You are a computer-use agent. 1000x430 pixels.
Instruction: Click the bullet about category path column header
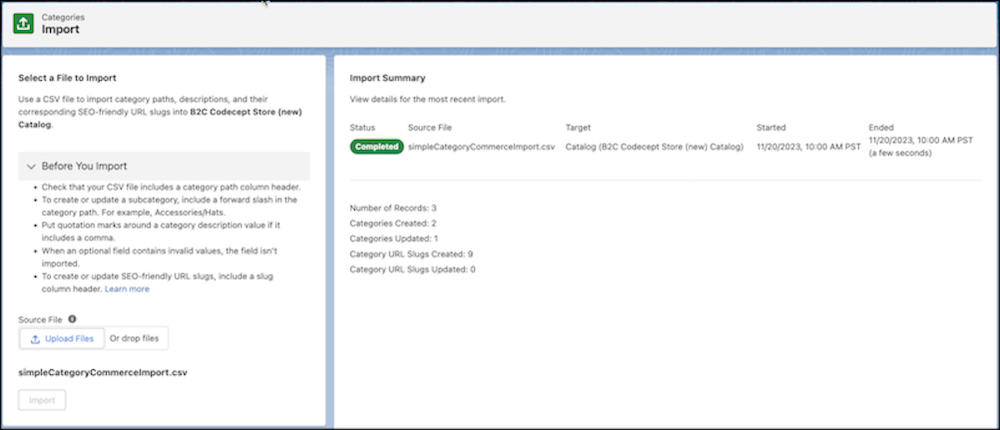[171, 188]
